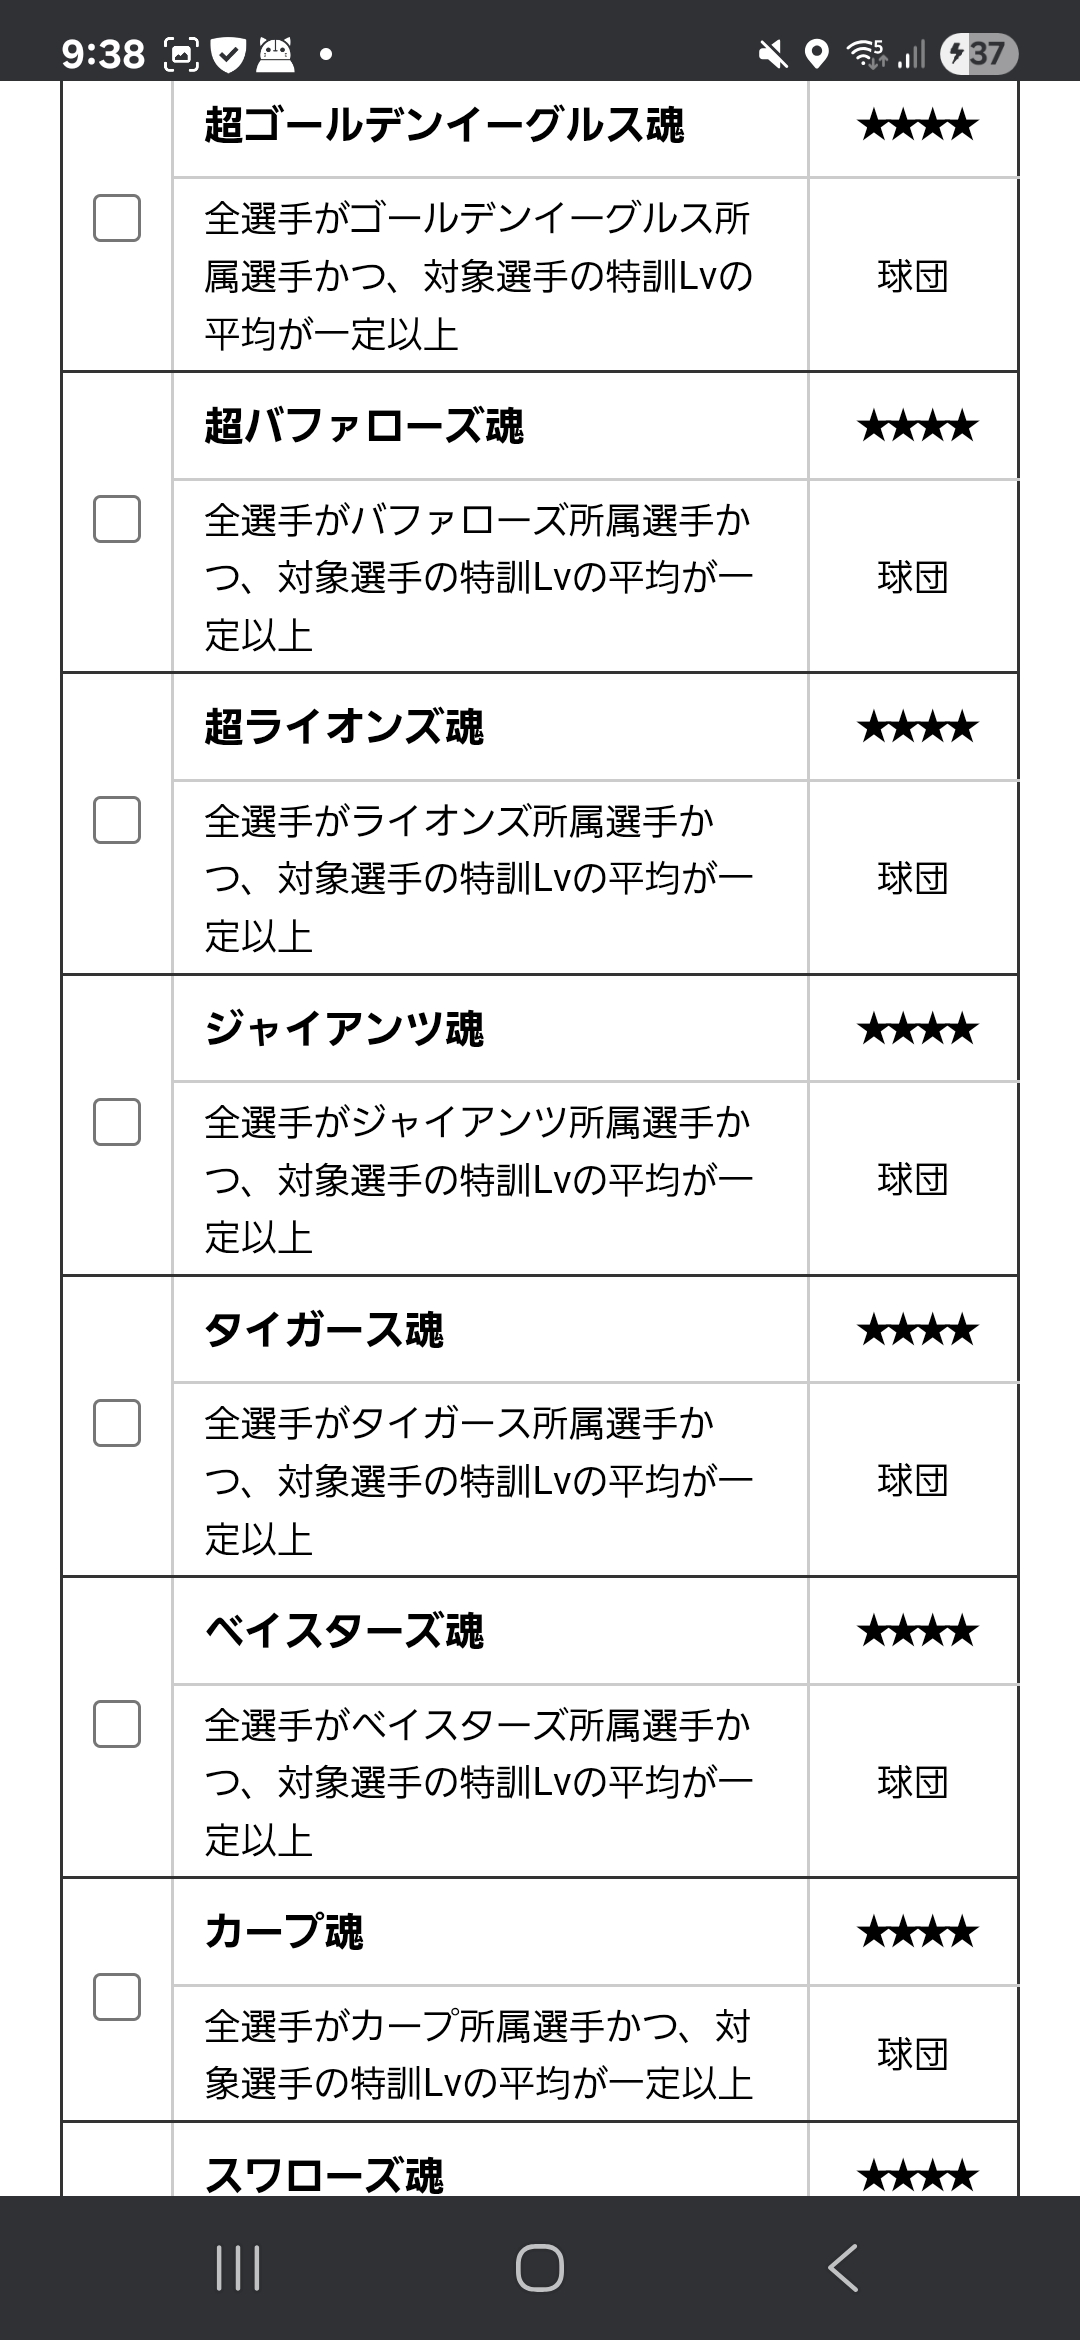Screen dimensions: 1080x2340
Task: Check the 超ゴールデンイーグルス魂 checkbox
Action: click(117, 218)
